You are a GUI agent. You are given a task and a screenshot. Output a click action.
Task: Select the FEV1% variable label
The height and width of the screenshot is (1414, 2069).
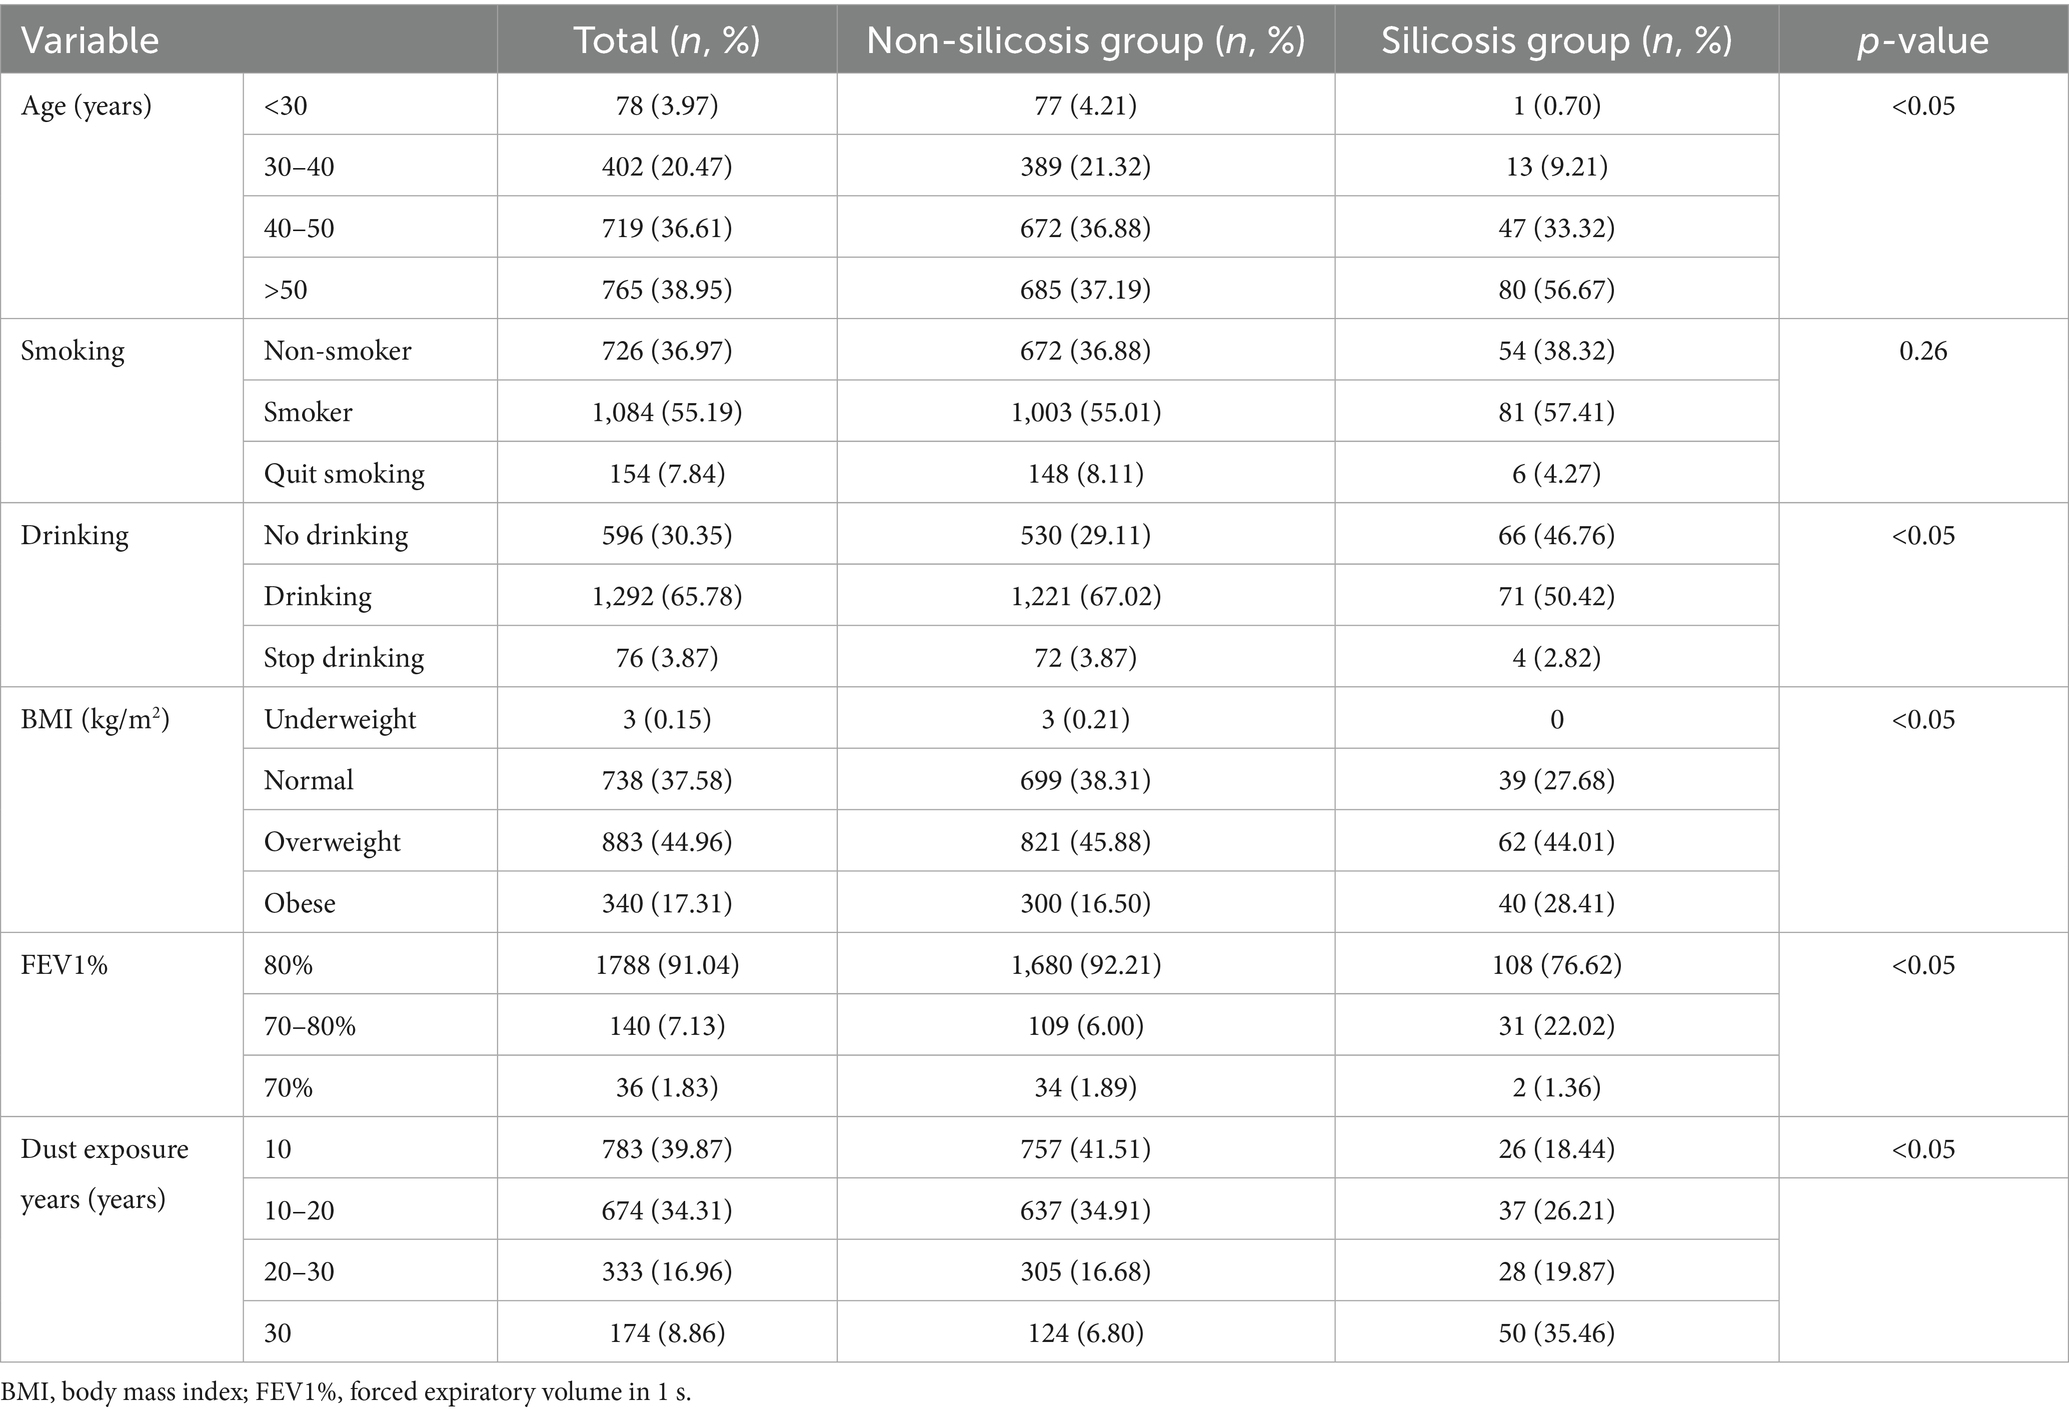point(64,965)
